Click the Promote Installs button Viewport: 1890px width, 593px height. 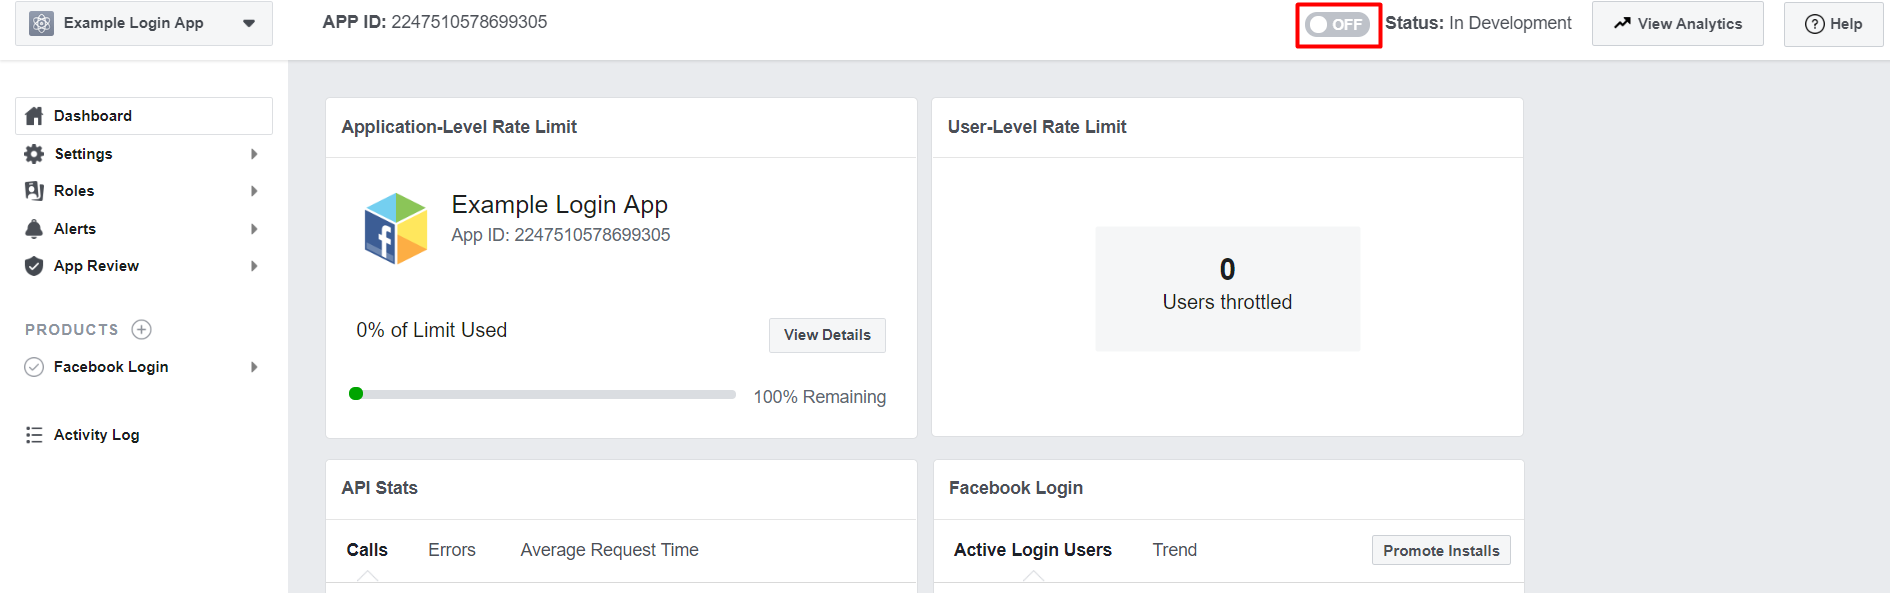[x=1441, y=551]
